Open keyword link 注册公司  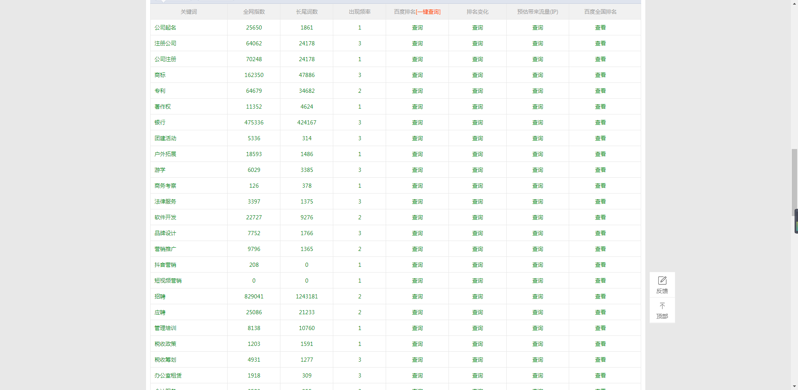pyautogui.click(x=165, y=43)
